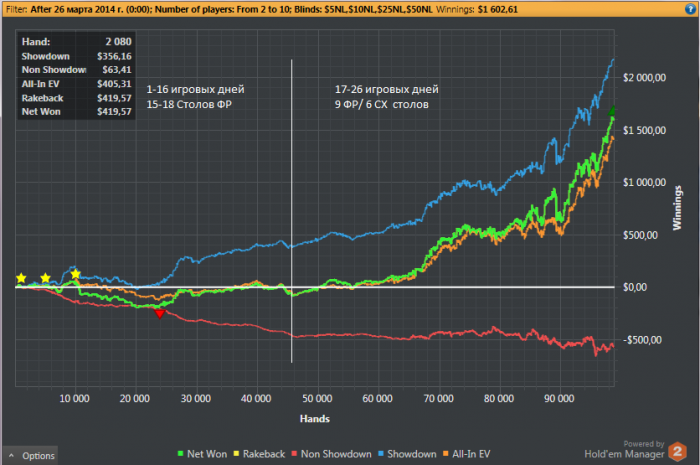Click the Rakeback $419,57 stat row
This screenshot has height=465, width=700.
[76, 98]
